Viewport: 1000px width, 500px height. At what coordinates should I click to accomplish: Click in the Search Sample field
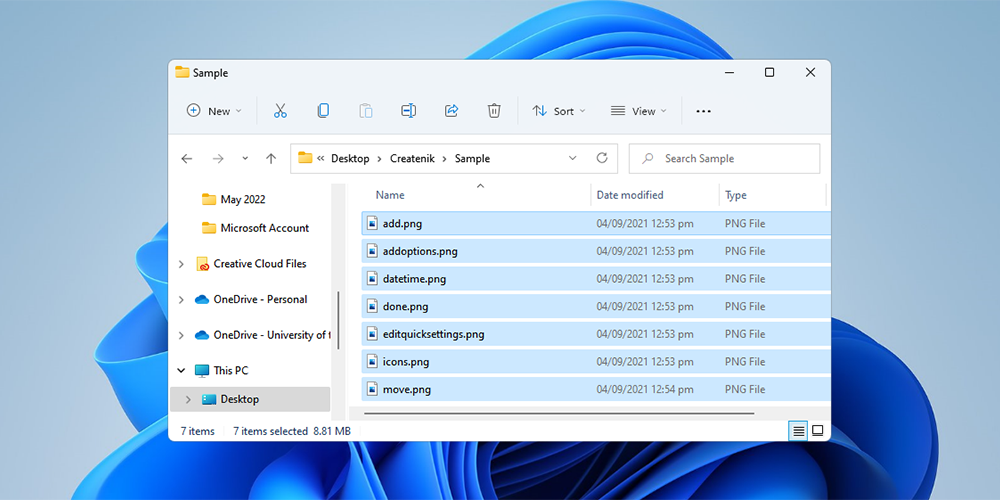coord(724,159)
